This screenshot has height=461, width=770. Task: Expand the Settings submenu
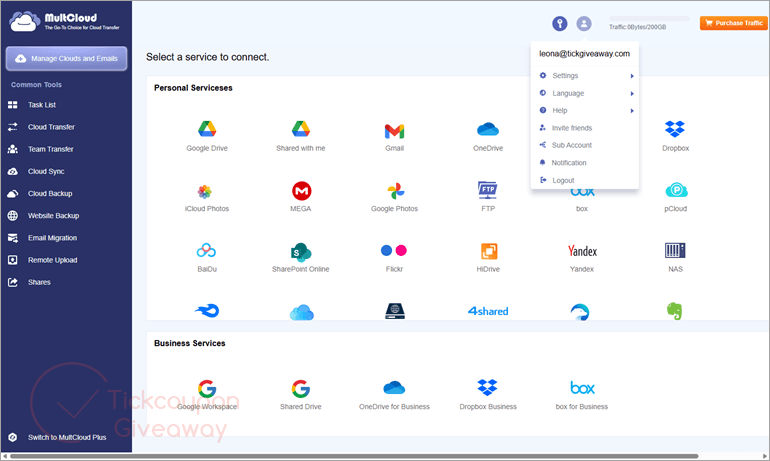[x=585, y=76]
